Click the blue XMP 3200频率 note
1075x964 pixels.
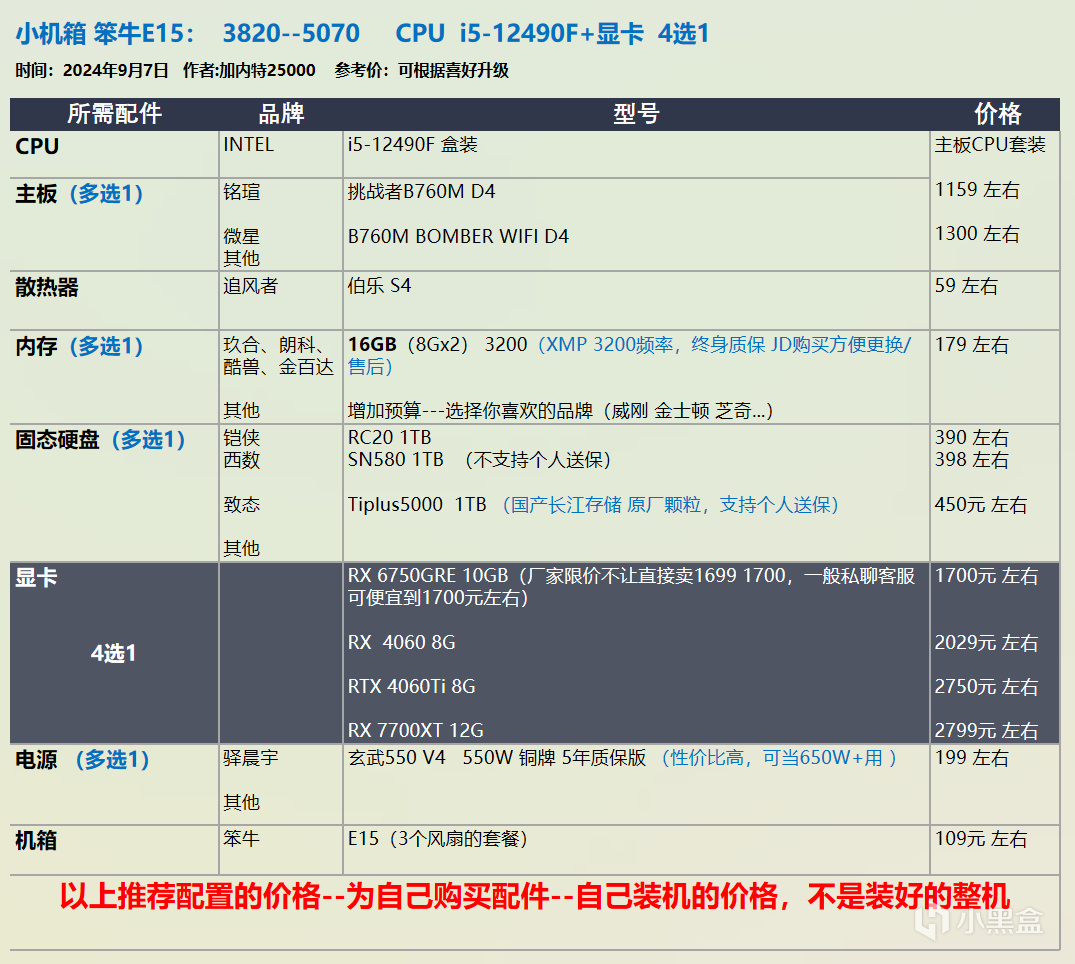coord(629,356)
